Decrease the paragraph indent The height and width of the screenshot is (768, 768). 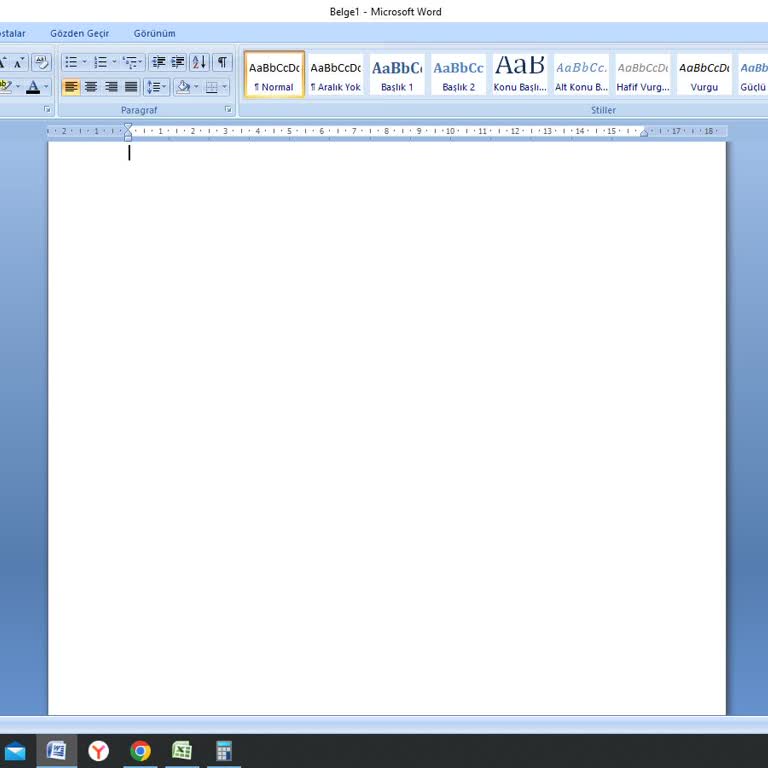(159, 62)
